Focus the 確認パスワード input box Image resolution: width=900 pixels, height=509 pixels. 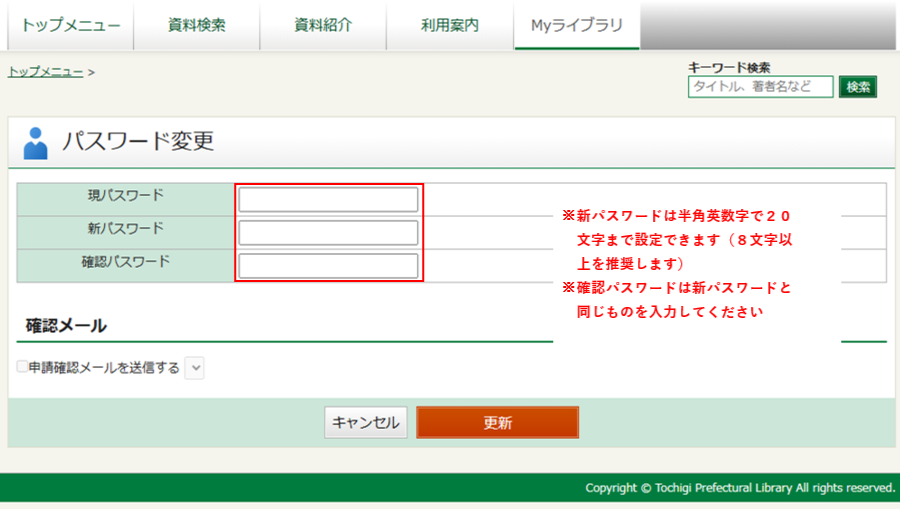tap(328, 266)
